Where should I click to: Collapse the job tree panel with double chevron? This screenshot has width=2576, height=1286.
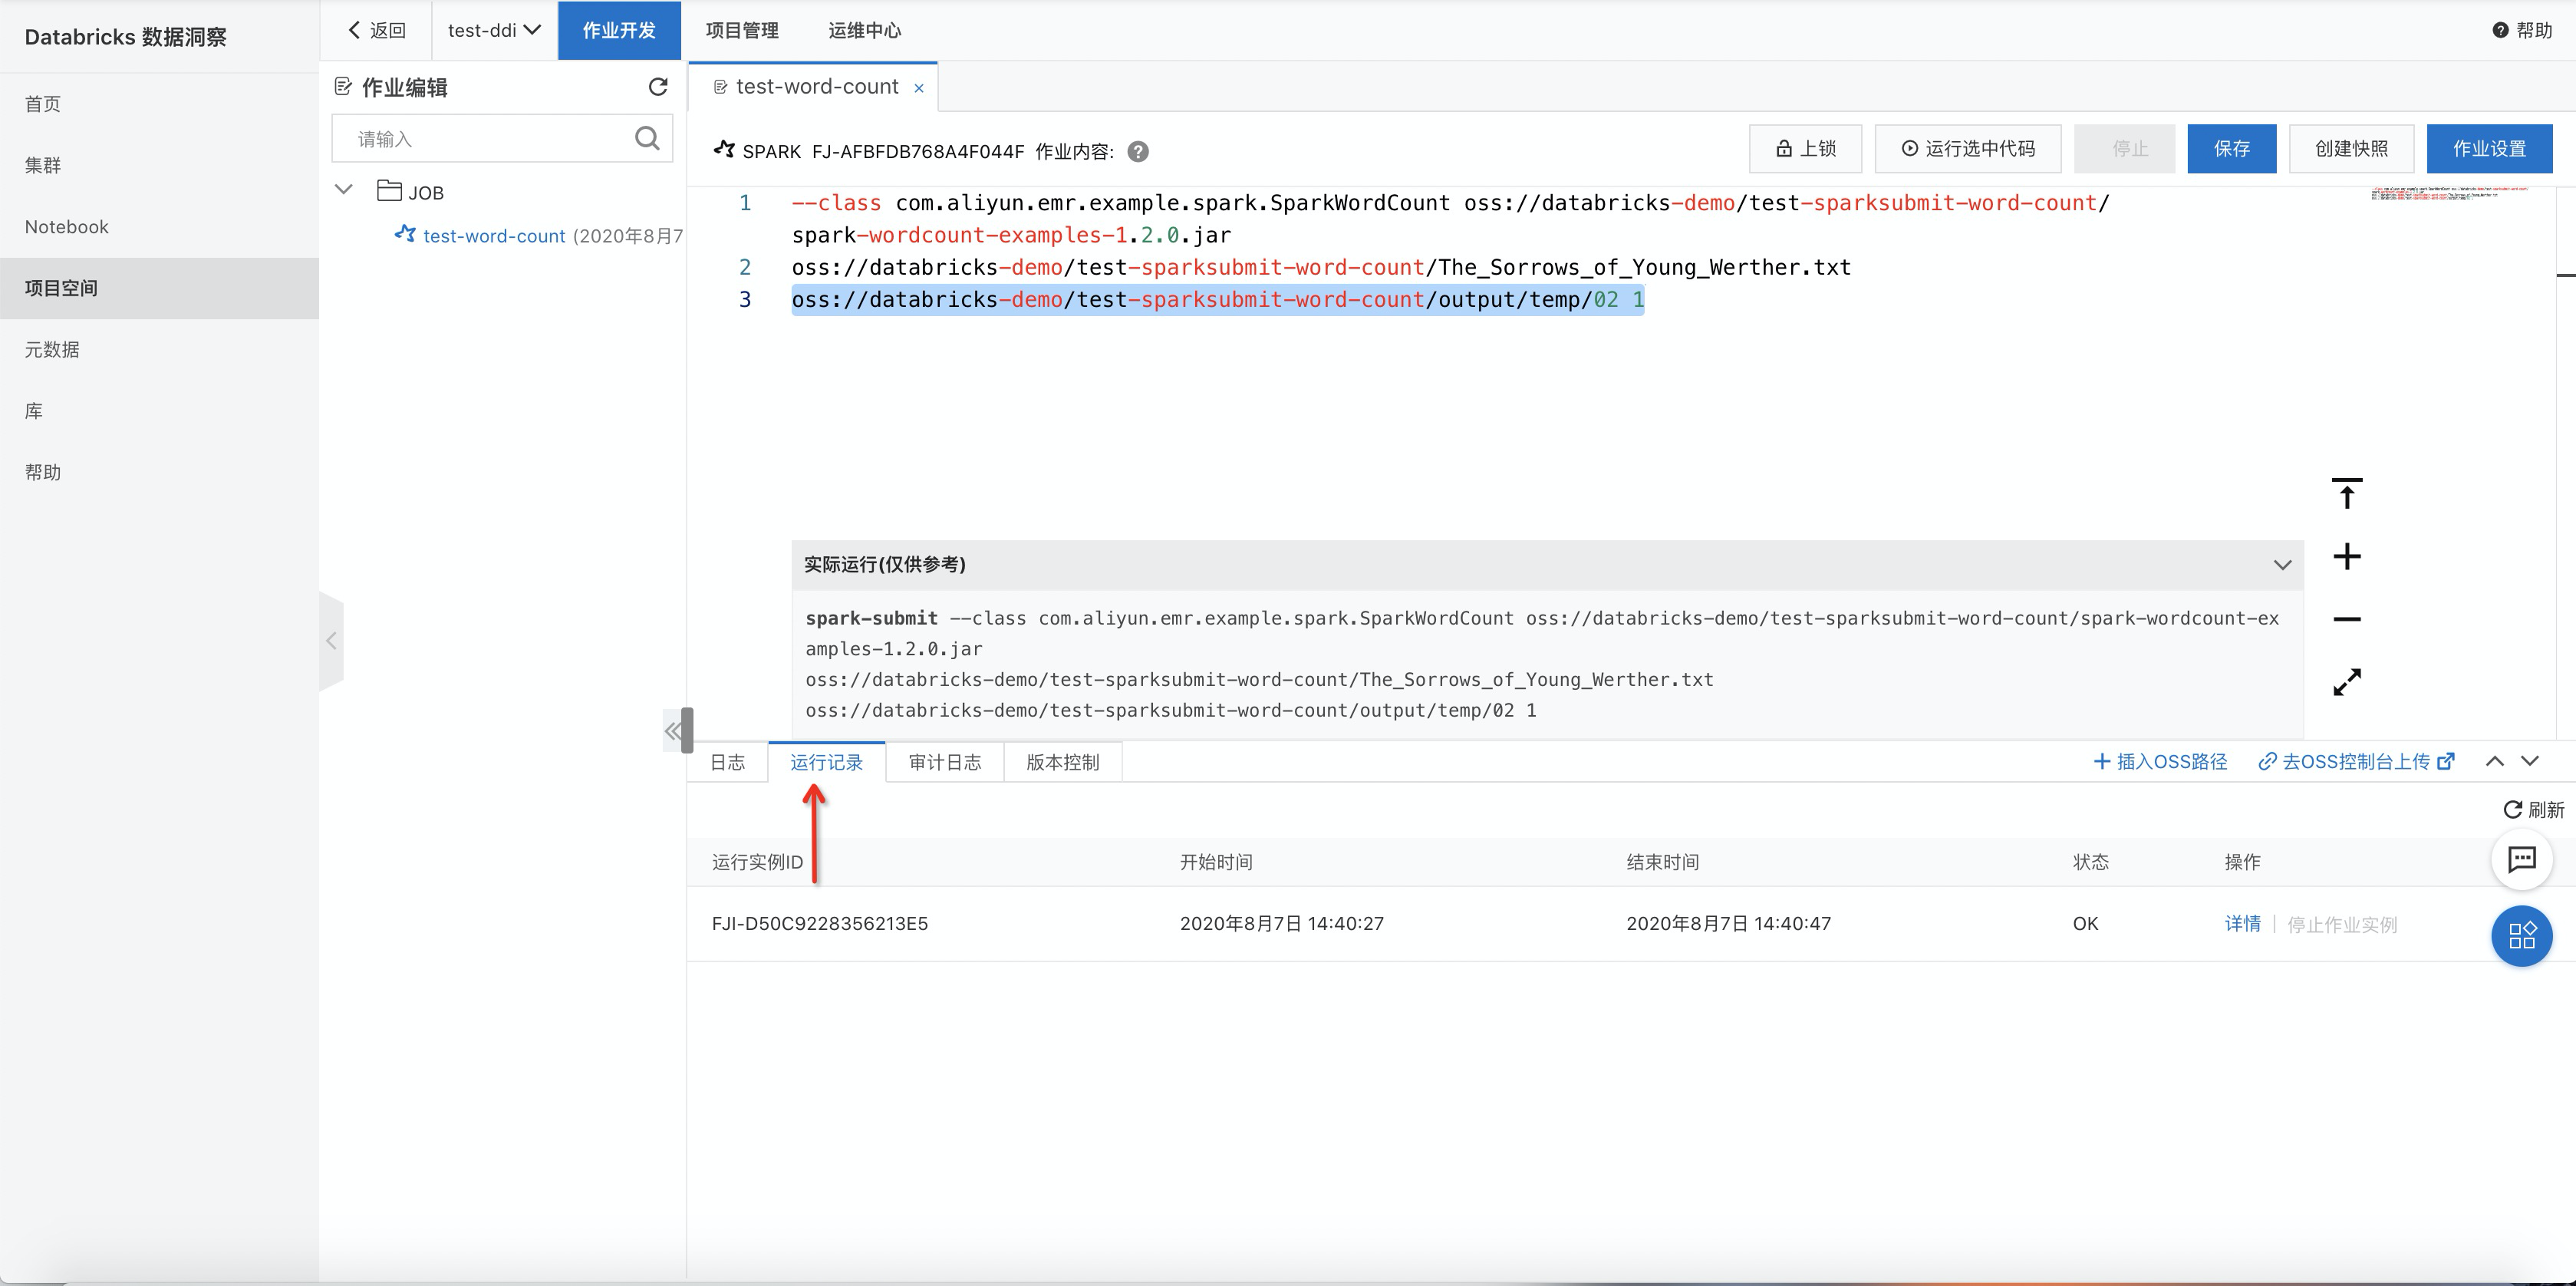673,731
